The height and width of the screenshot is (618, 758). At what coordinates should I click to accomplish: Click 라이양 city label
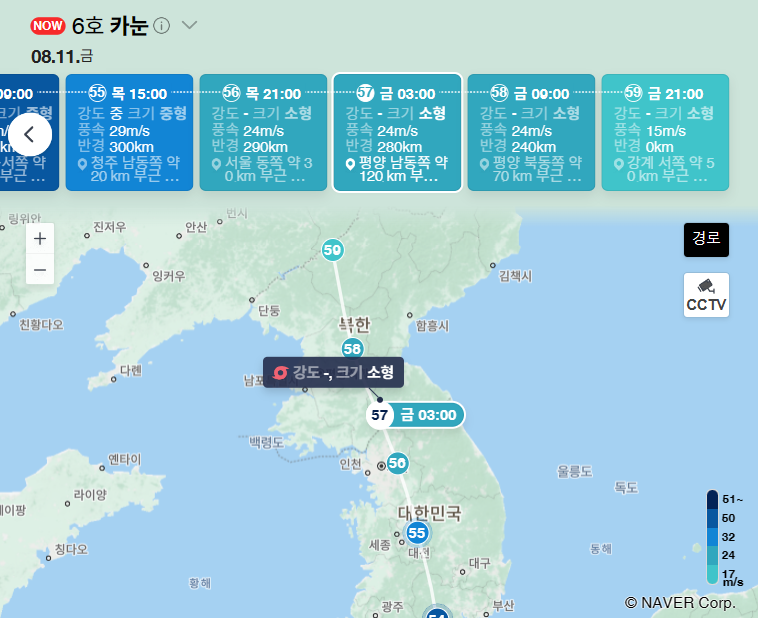pos(90,495)
